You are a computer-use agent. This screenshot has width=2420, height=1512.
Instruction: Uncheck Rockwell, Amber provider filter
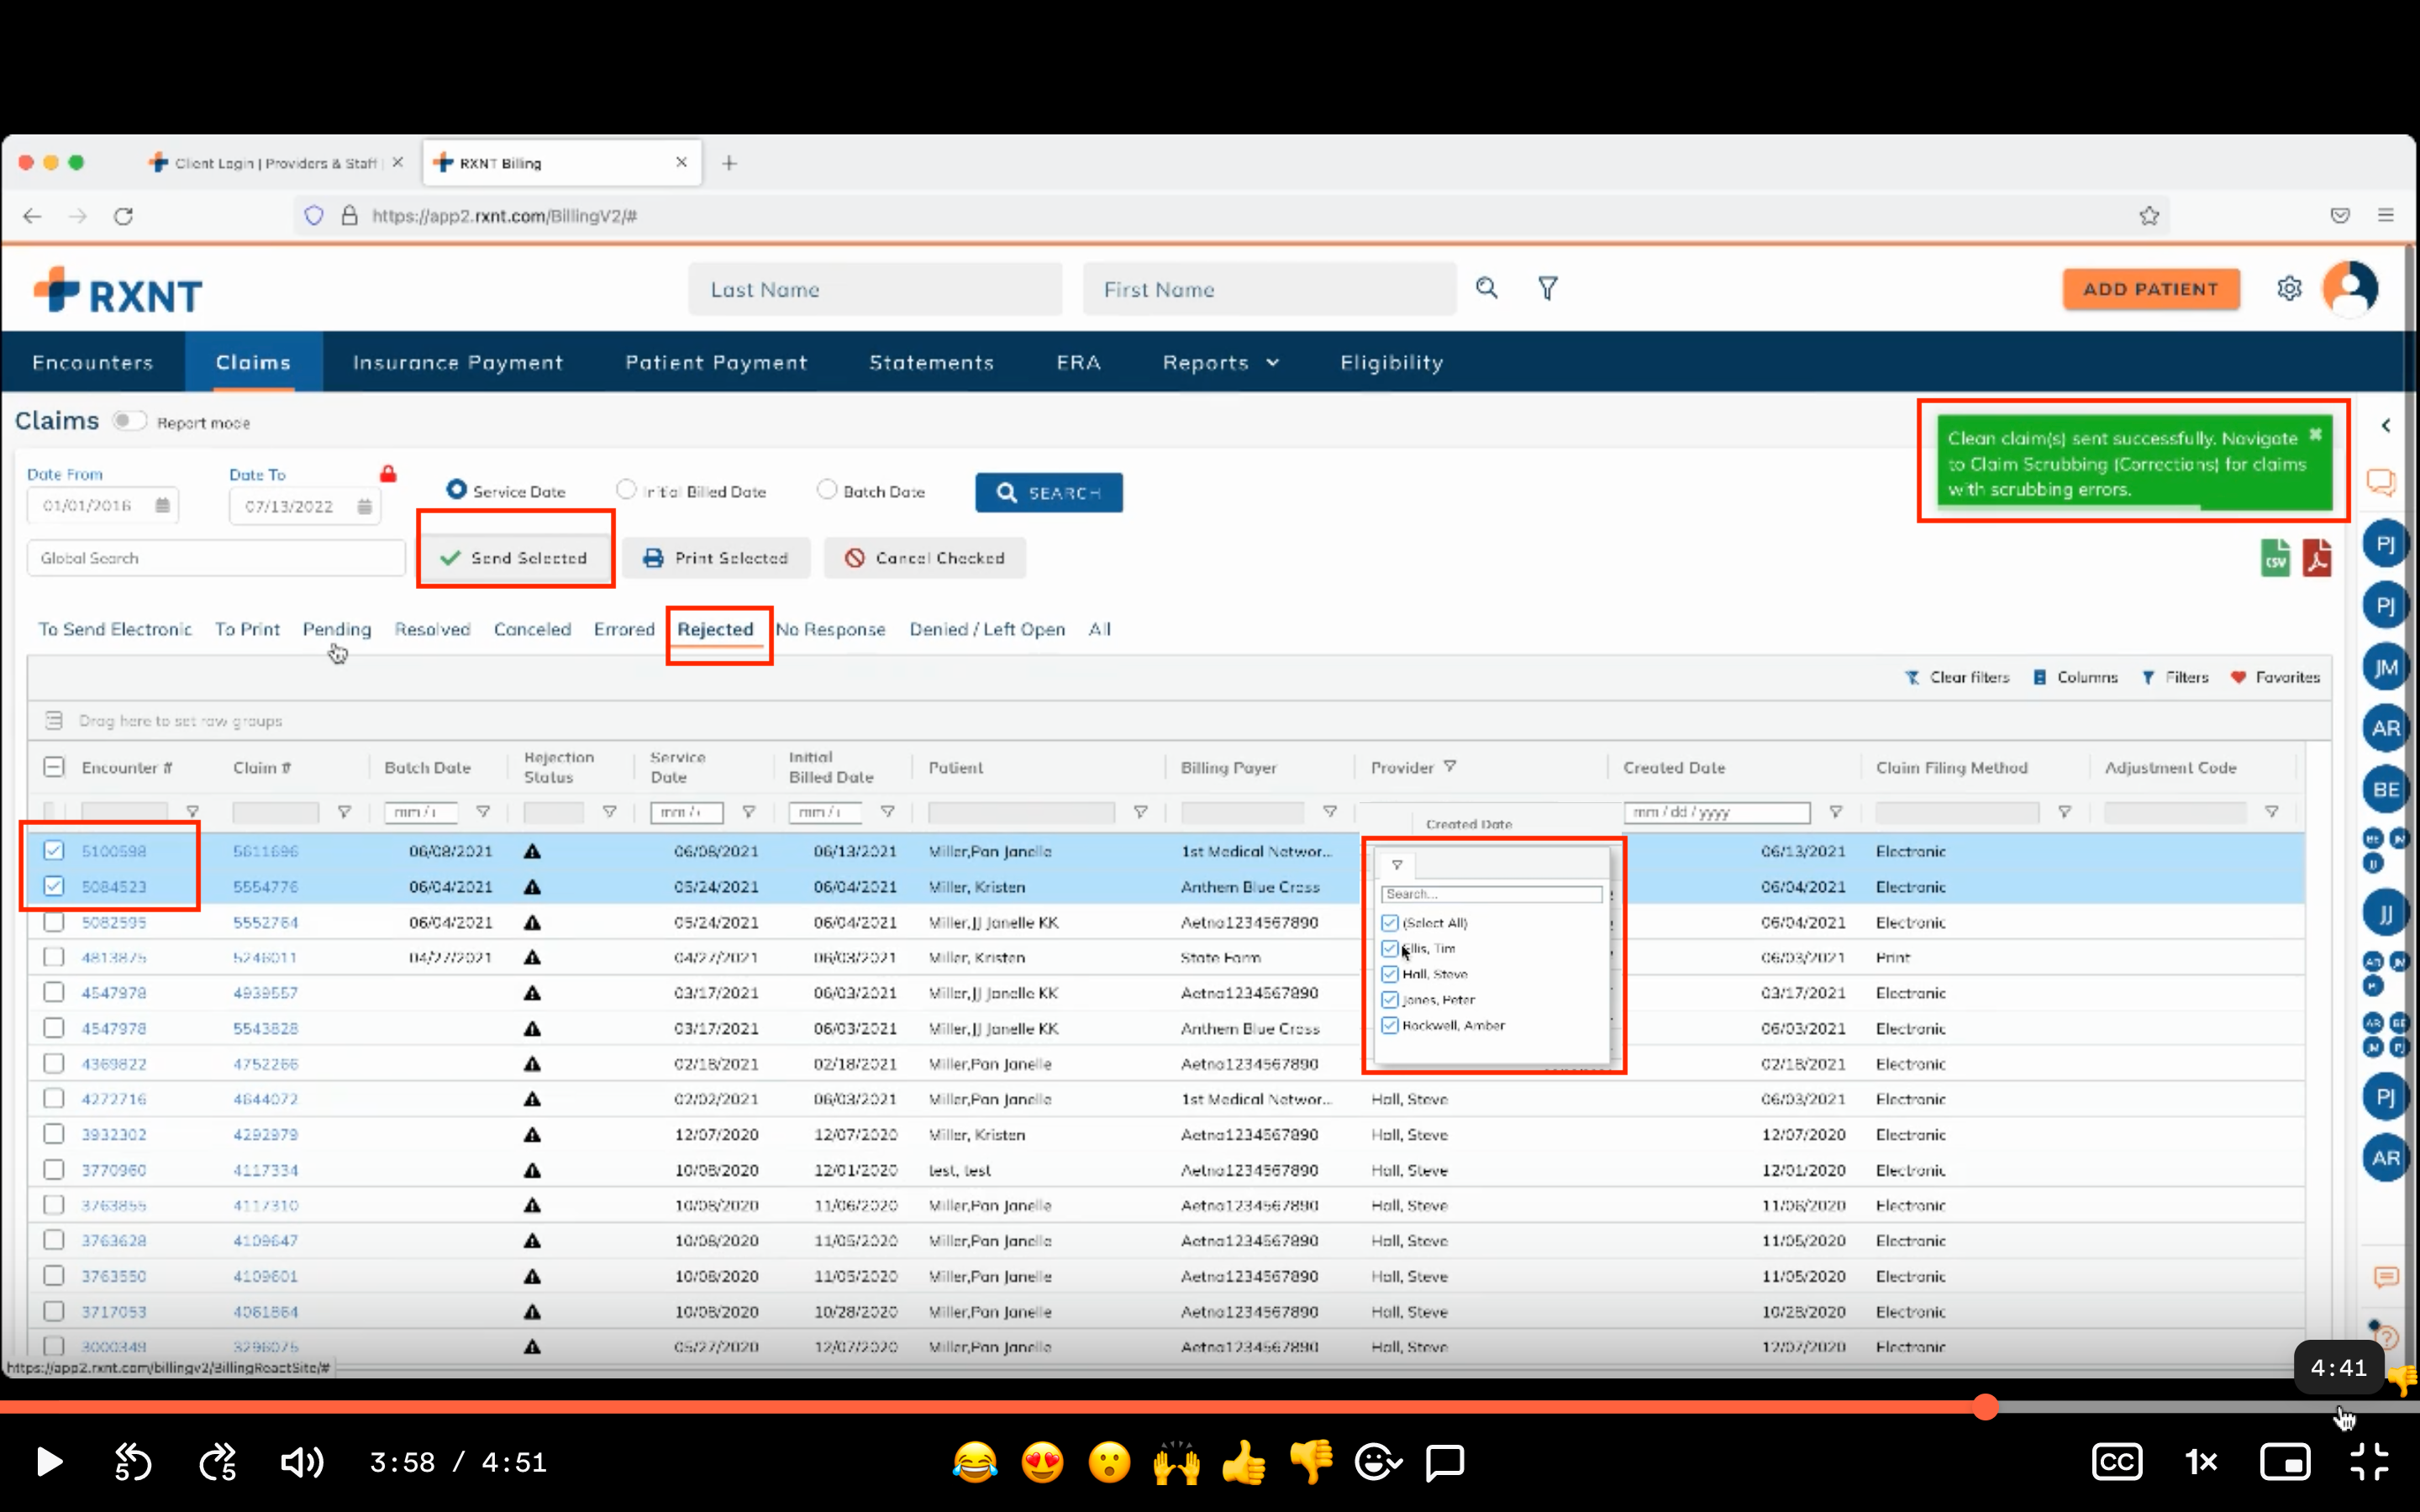(x=1389, y=1025)
